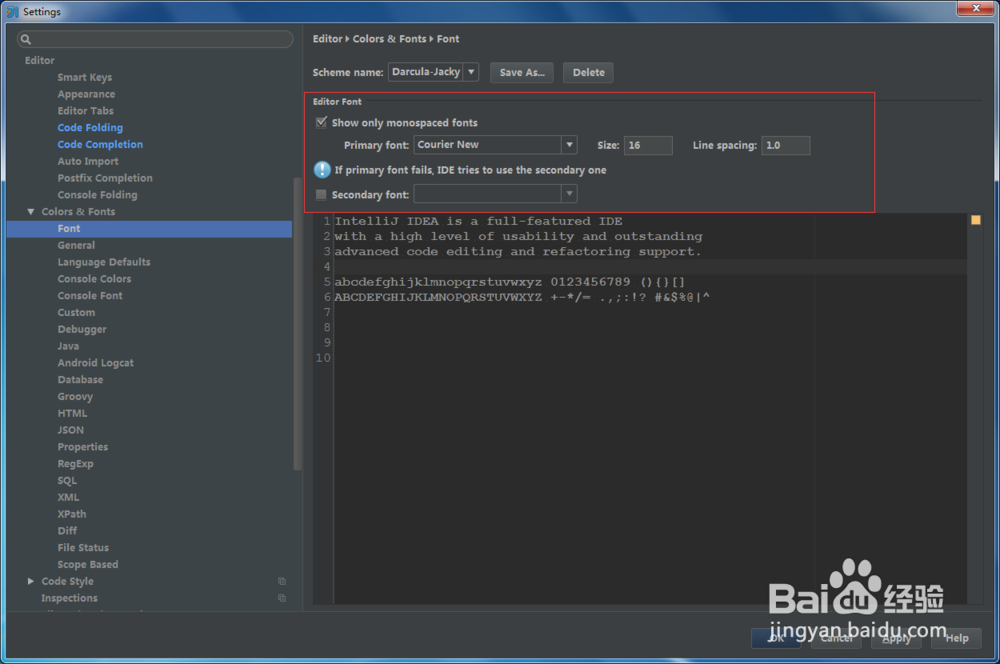
Task: Select Appearance in settings tree
Action: (86, 94)
